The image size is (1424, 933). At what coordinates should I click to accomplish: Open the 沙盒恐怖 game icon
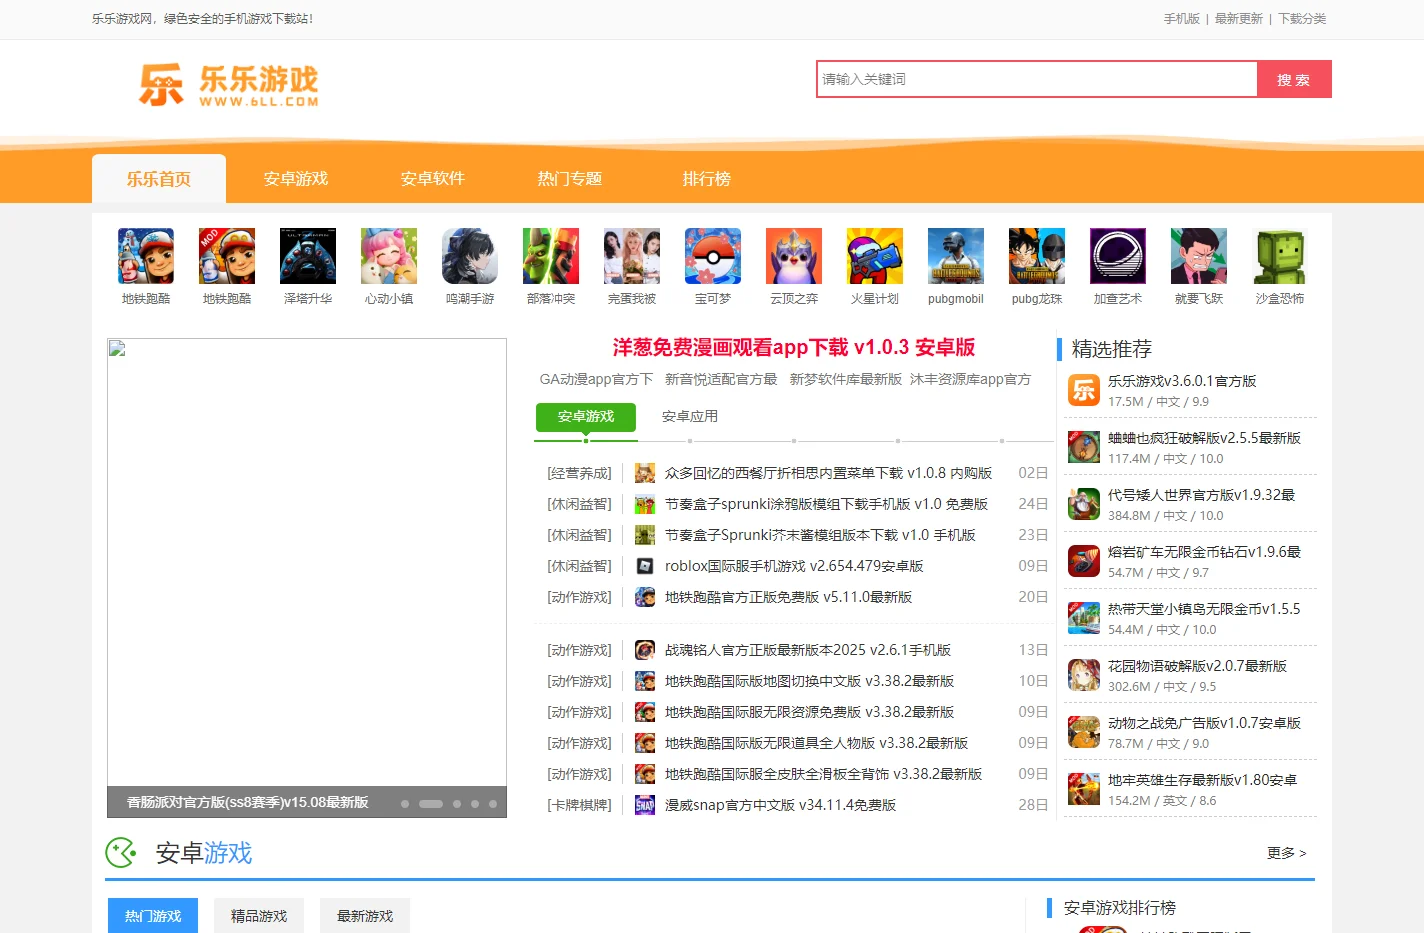(1280, 256)
